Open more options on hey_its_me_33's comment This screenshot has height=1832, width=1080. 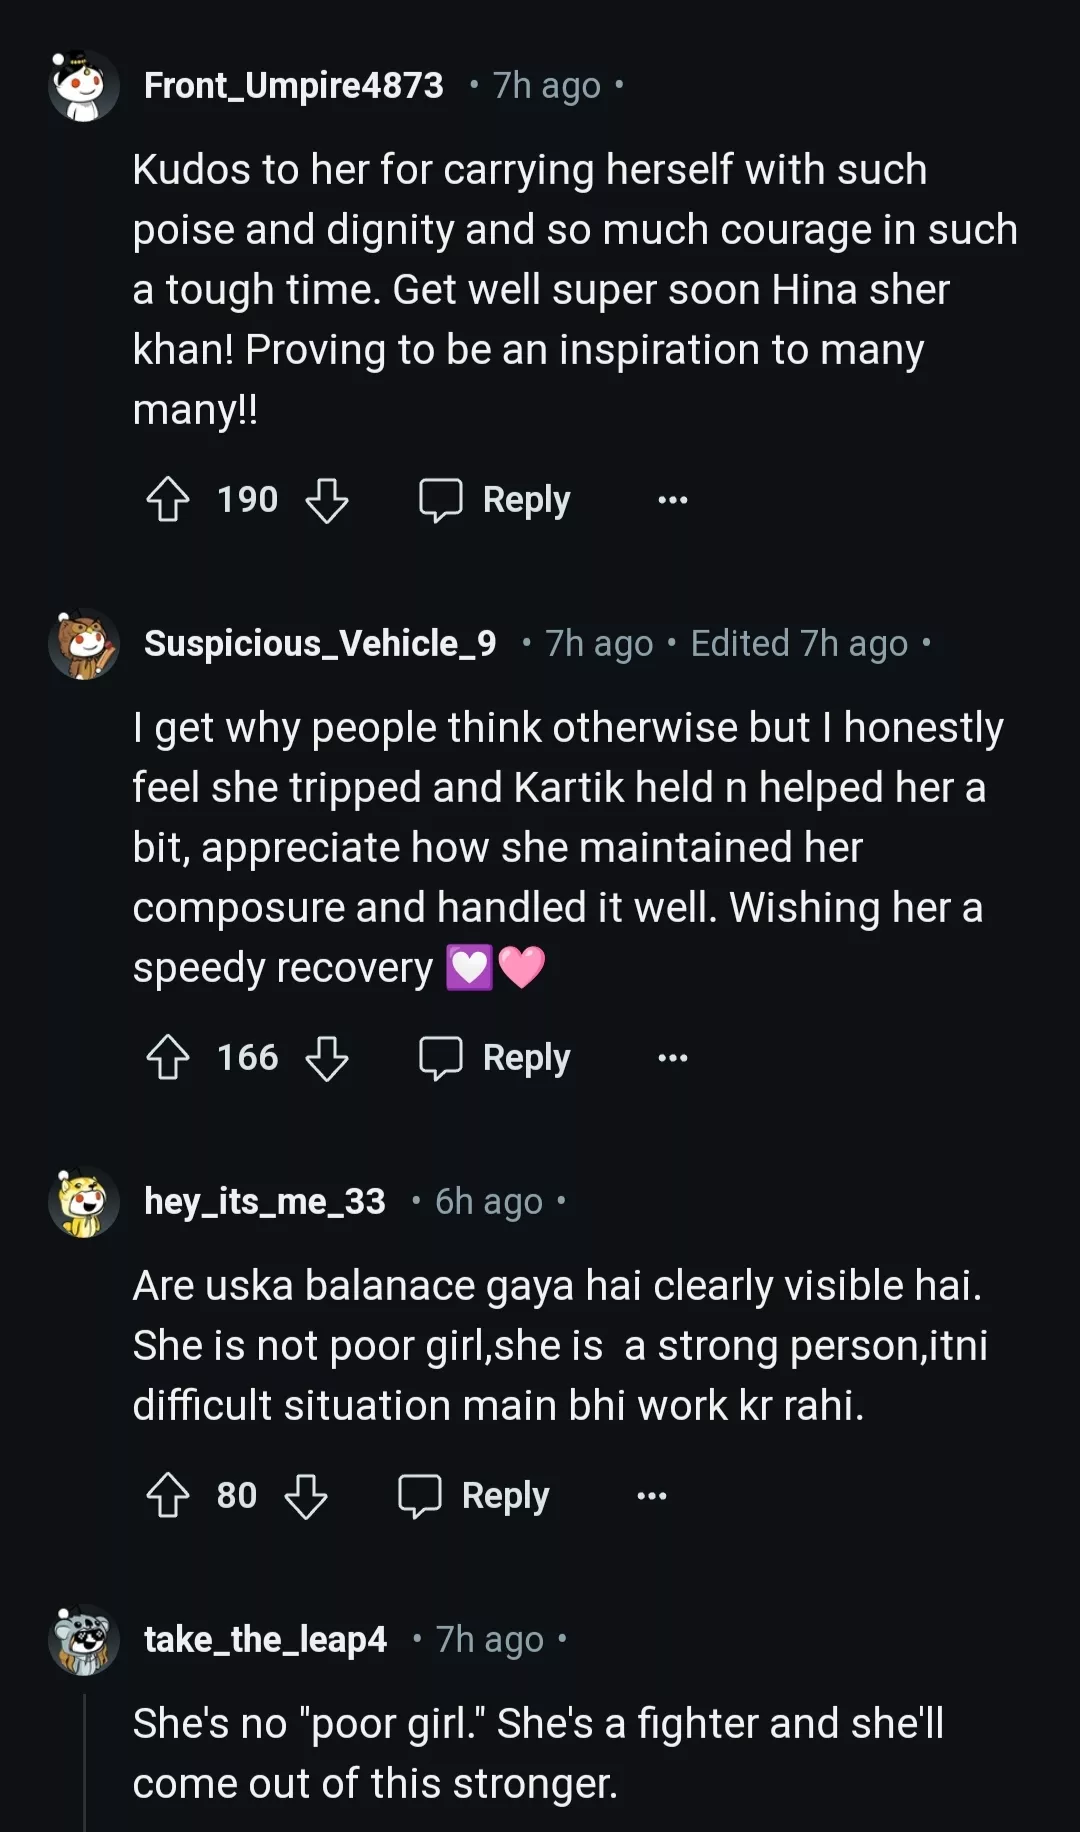point(652,1495)
